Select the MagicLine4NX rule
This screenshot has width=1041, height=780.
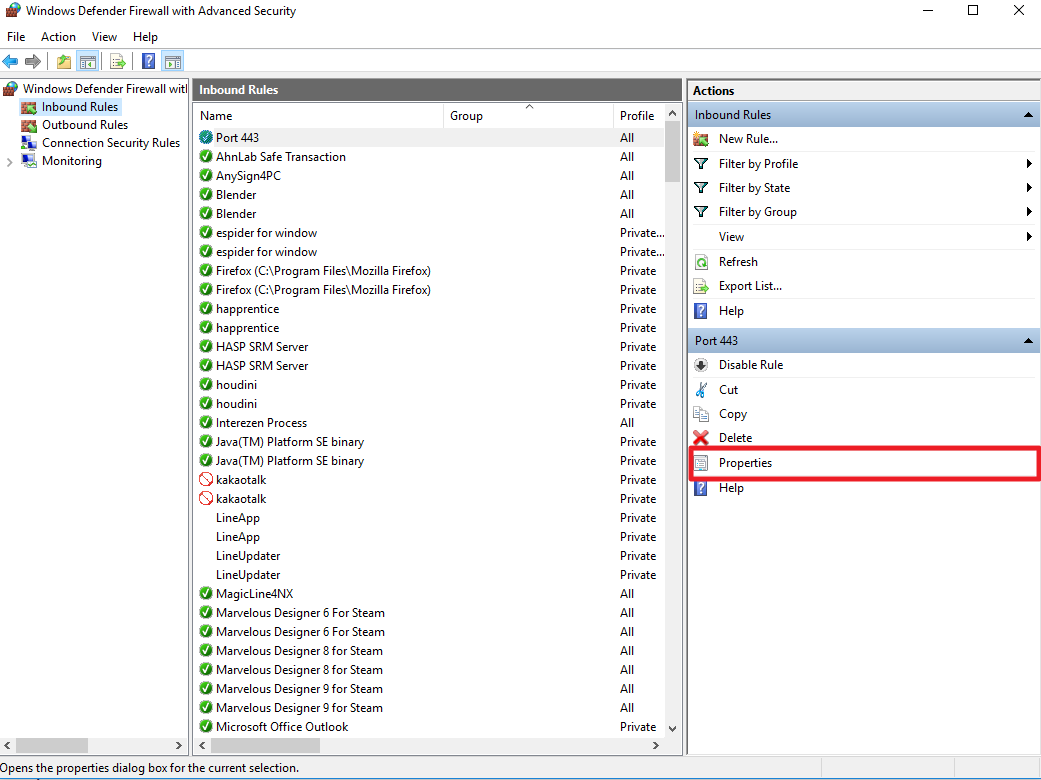tap(430, 593)
